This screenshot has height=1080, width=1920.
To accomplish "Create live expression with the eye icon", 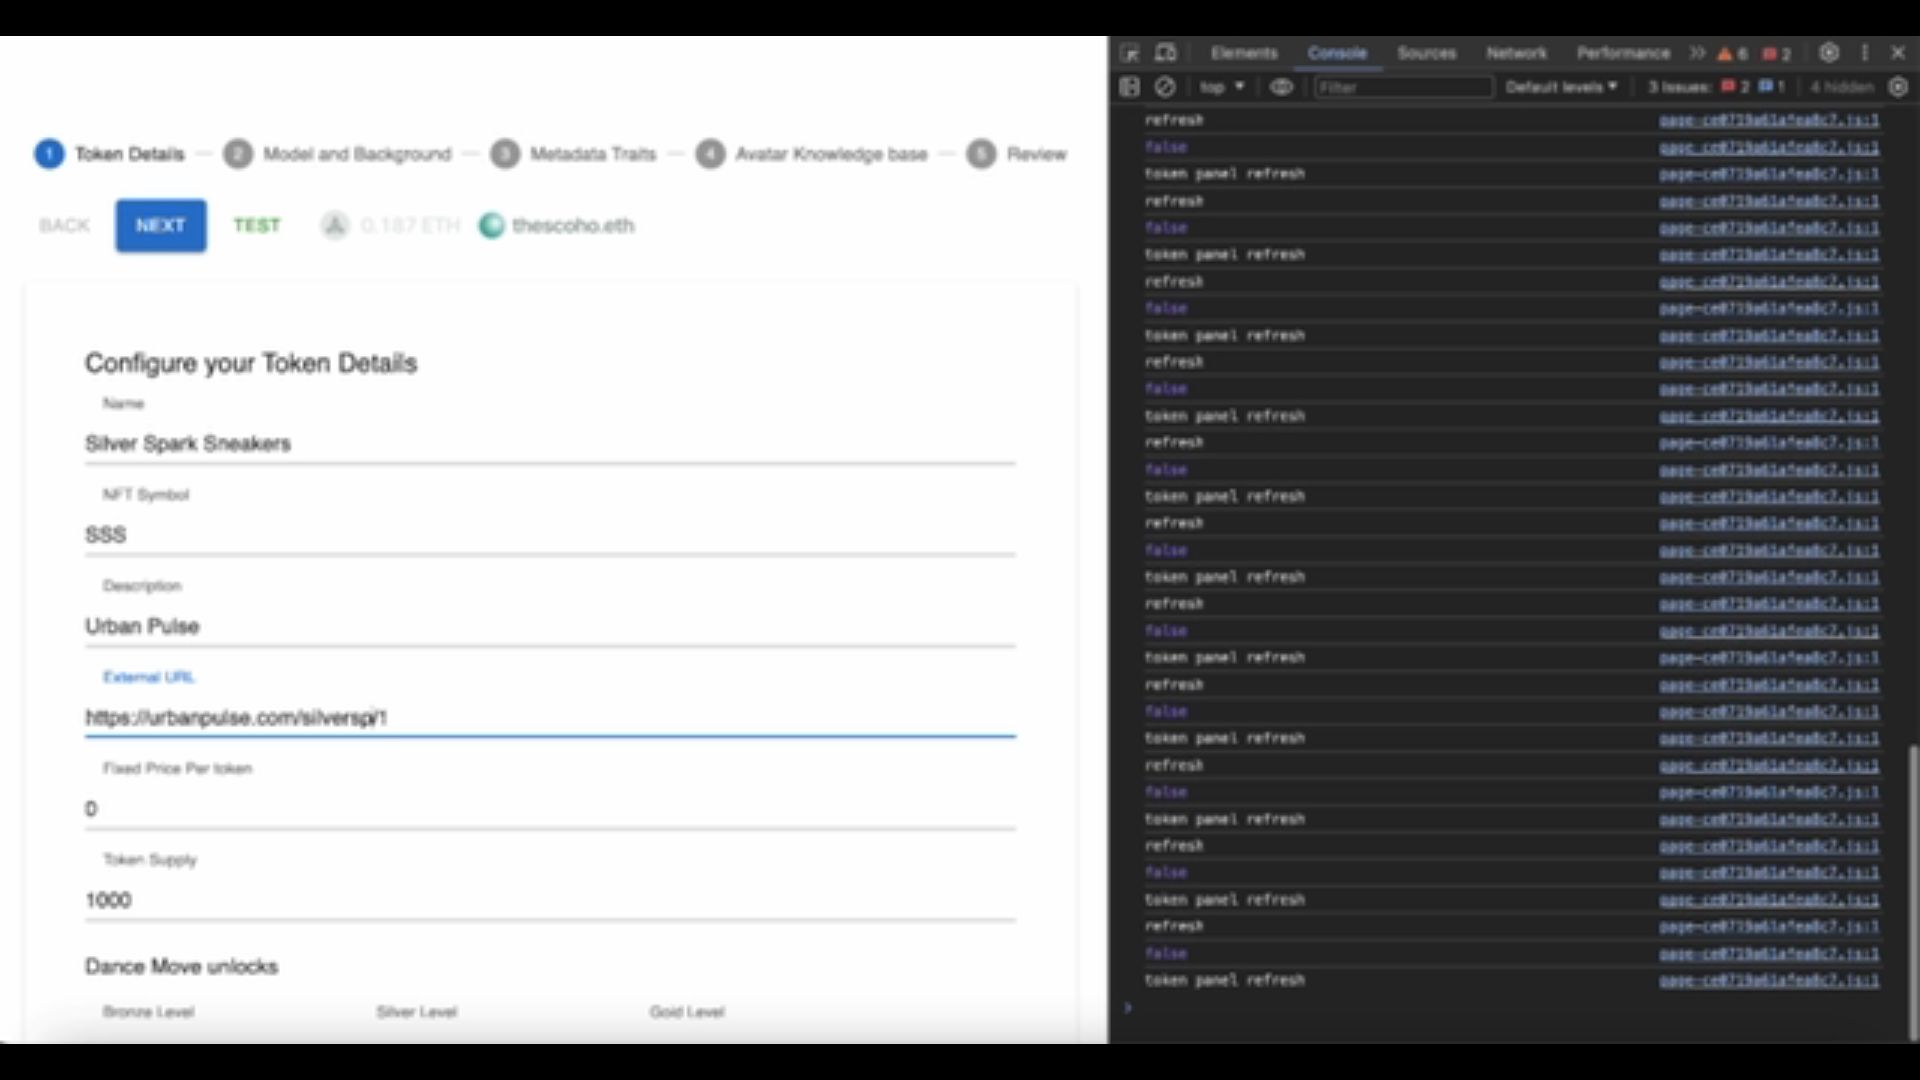I will tap(1281, 87).
